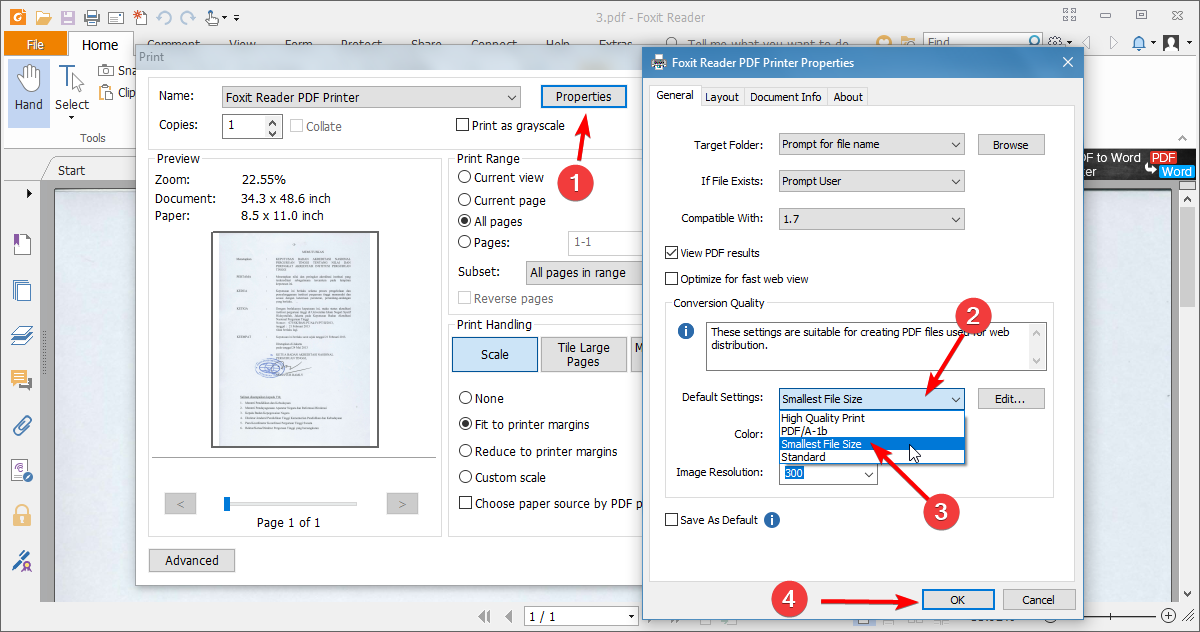This screenshot has height=632, width=1200.
Task: Click the Properties button
Action: (x=583, y=96)
